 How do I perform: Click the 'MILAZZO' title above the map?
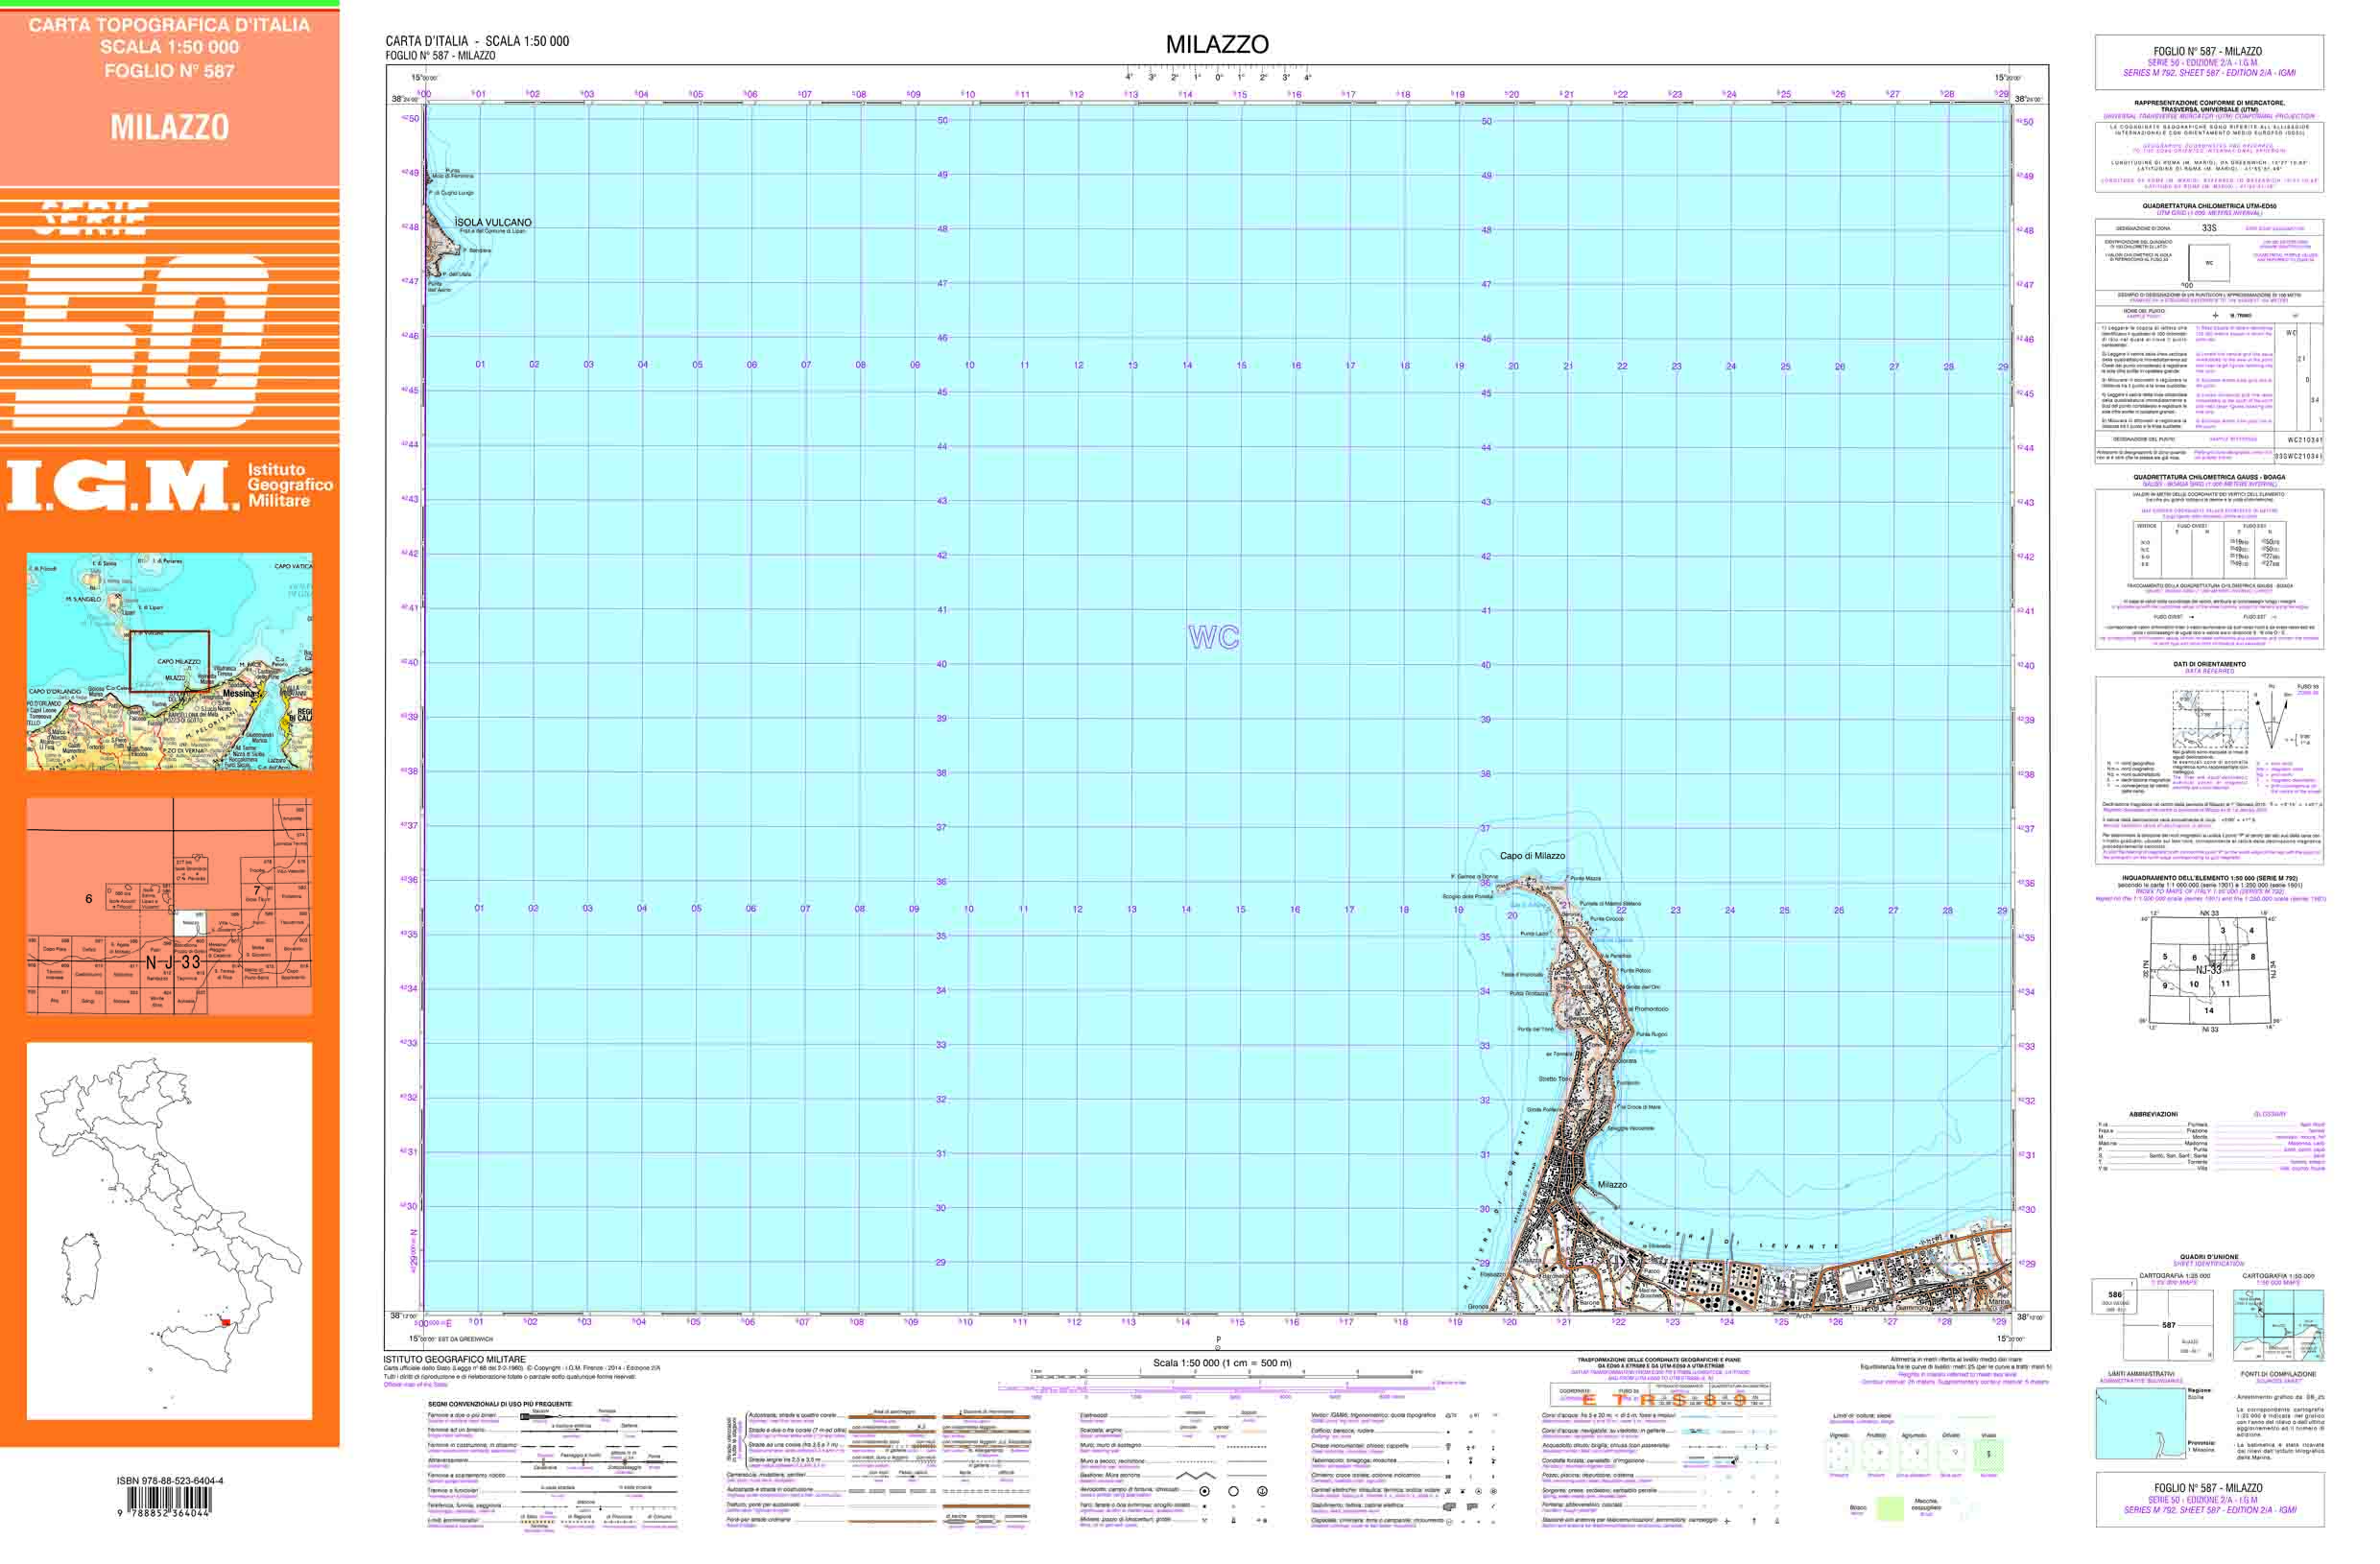[x=1216, y=44]
